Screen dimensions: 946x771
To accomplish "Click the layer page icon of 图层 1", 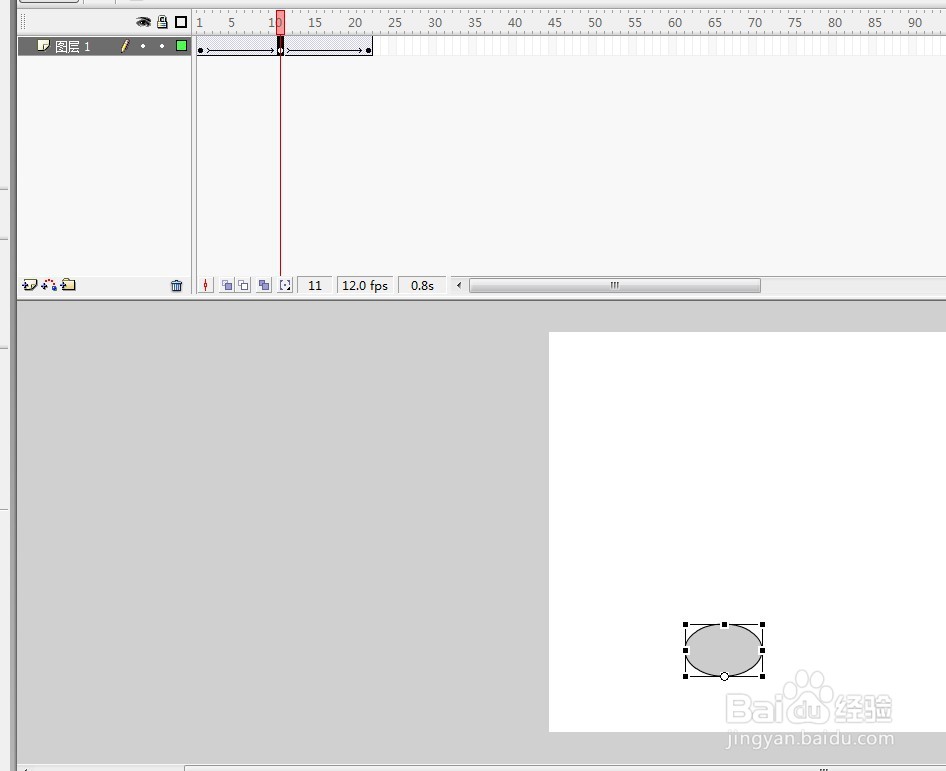I will click(x=43, y=45).
